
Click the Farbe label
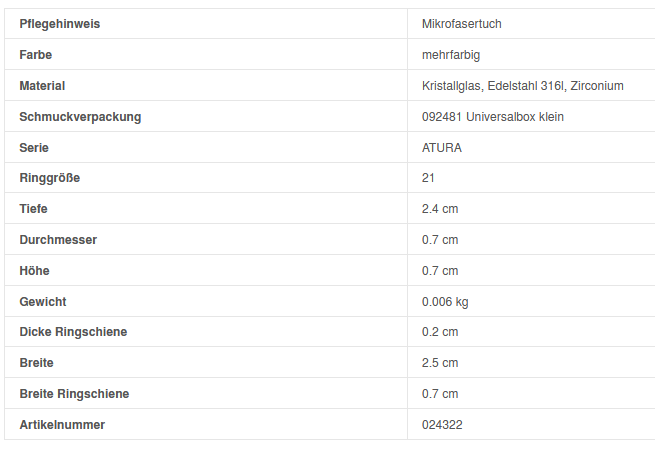(x=36, y=54)
